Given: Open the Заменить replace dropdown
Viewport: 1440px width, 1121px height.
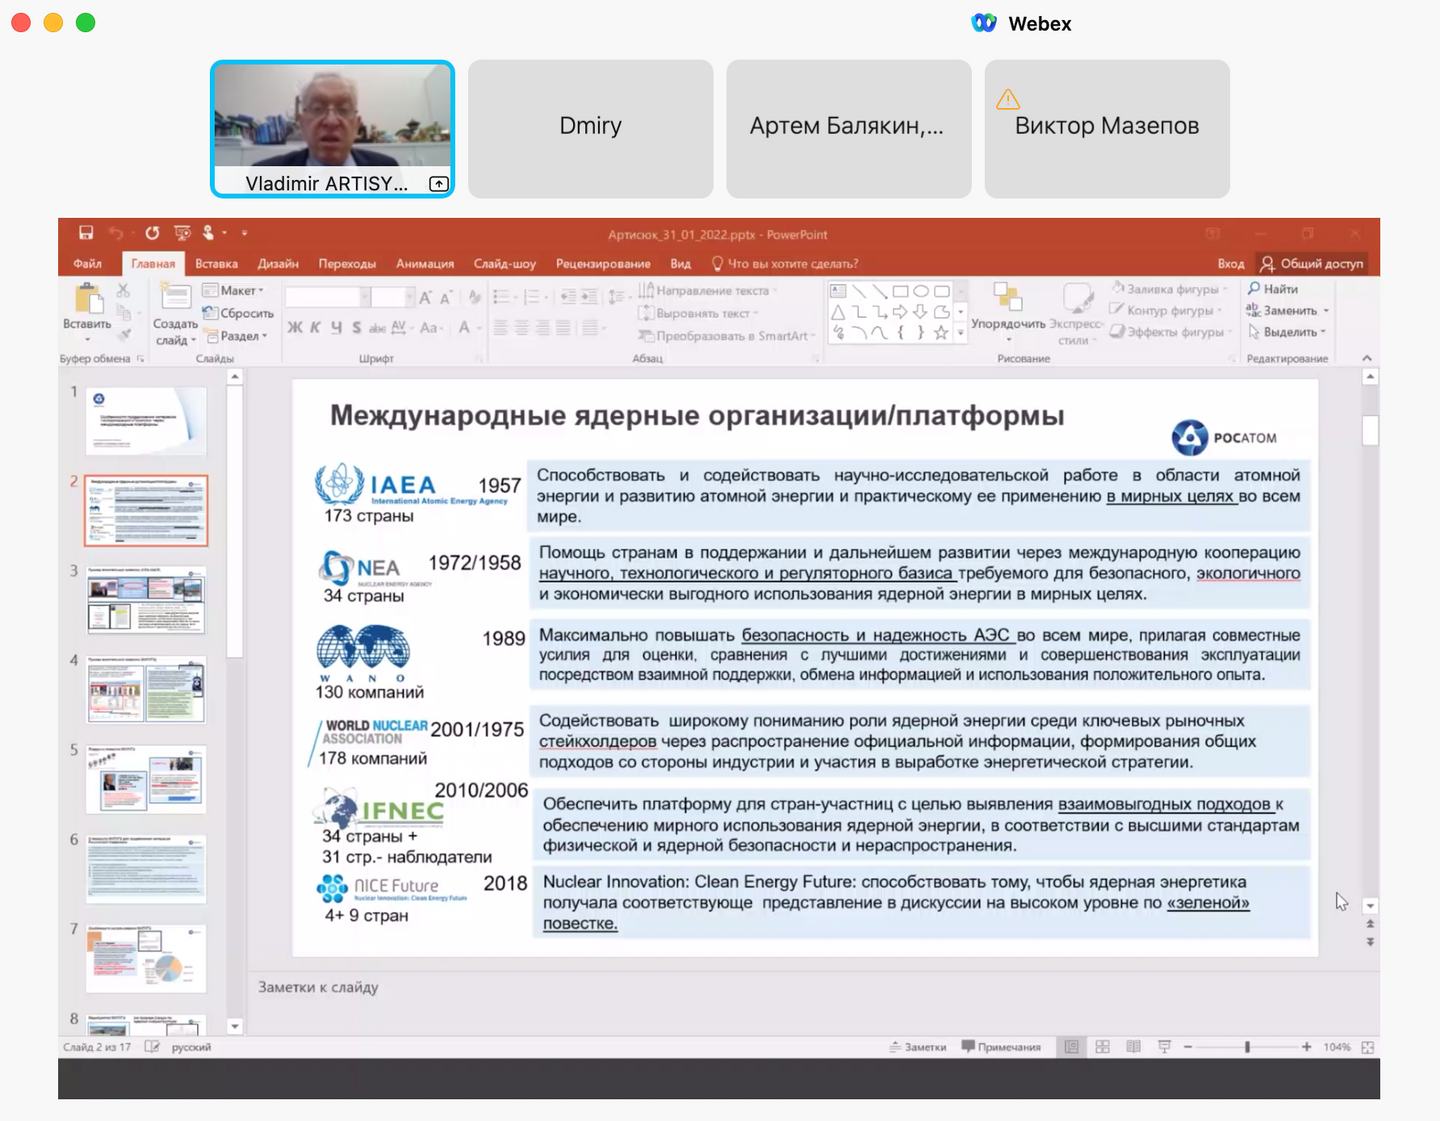Looking at the screenshot, I should pyautogui.click(x=1288, y=310).
